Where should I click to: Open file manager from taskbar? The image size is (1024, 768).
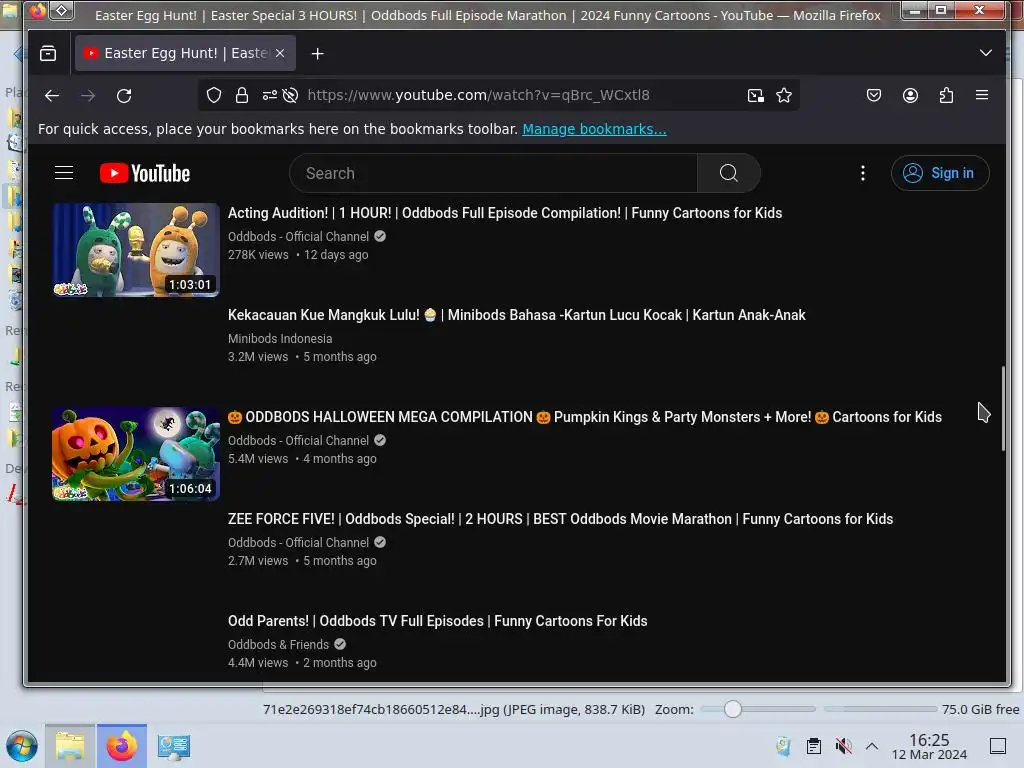(x=70, y=746)
